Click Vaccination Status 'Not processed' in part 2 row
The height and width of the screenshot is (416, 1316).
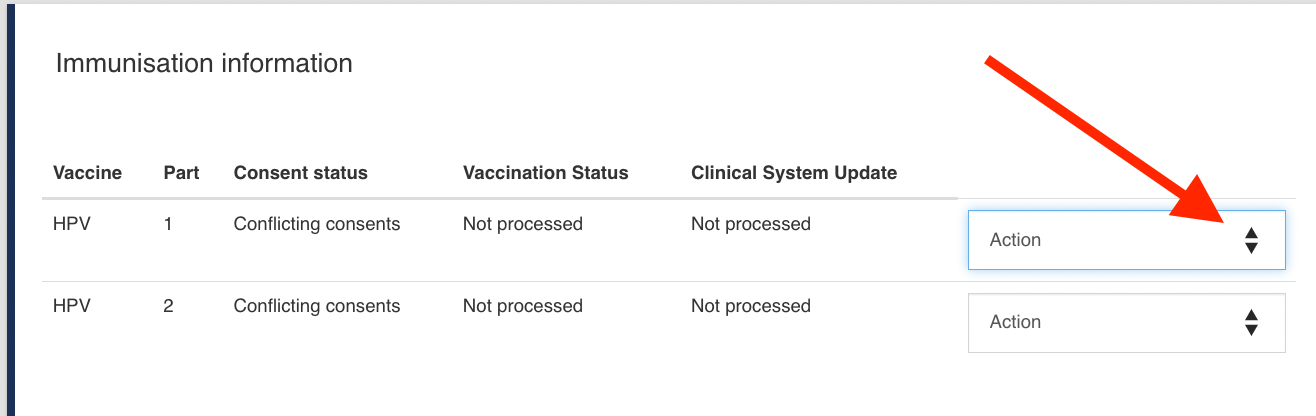523,306
